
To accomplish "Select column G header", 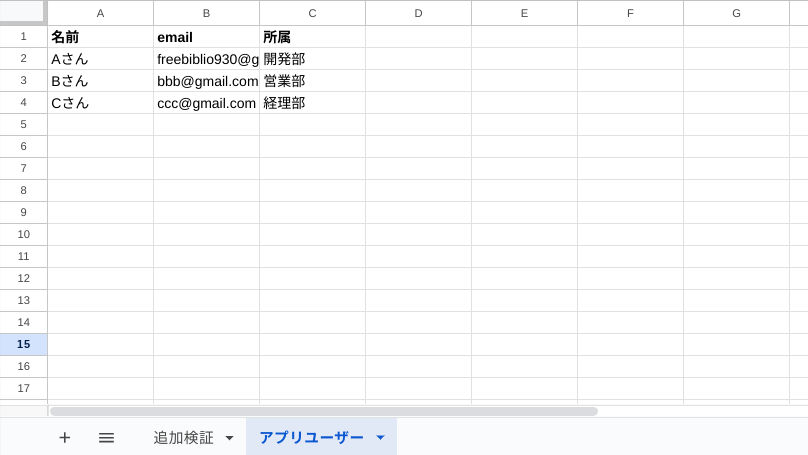I will point(736,13).
